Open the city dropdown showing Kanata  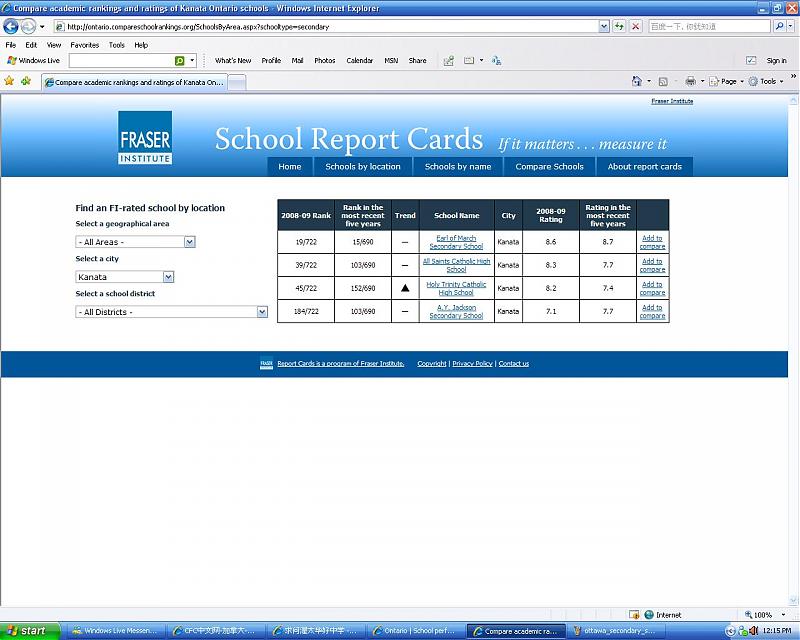[x=124, y=277]
